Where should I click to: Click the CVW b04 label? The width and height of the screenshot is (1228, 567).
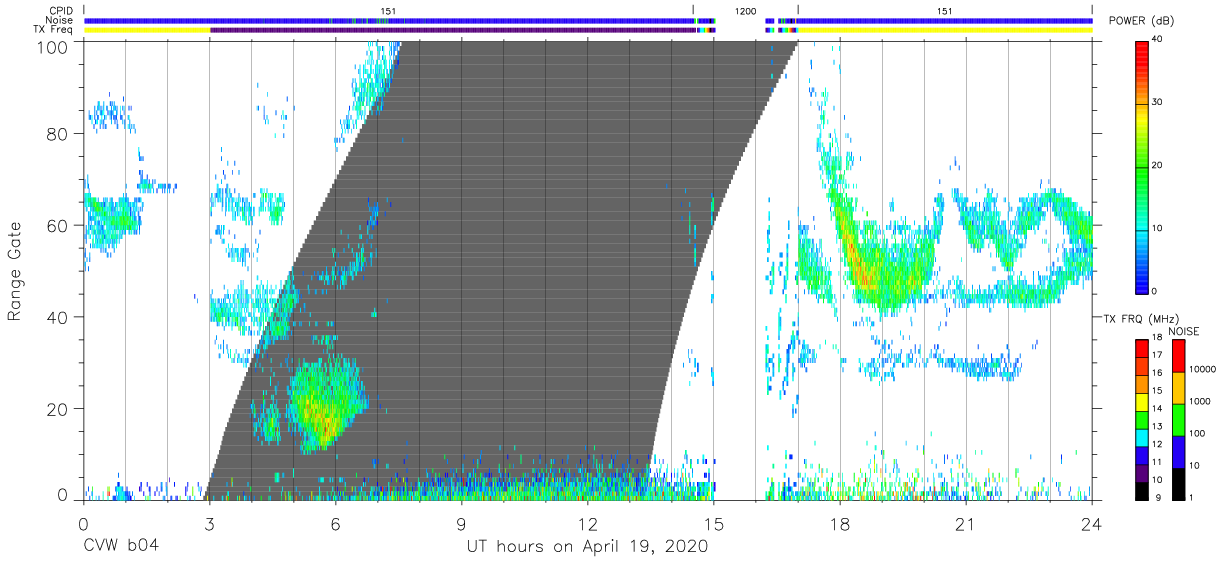(x=120, y=546)
